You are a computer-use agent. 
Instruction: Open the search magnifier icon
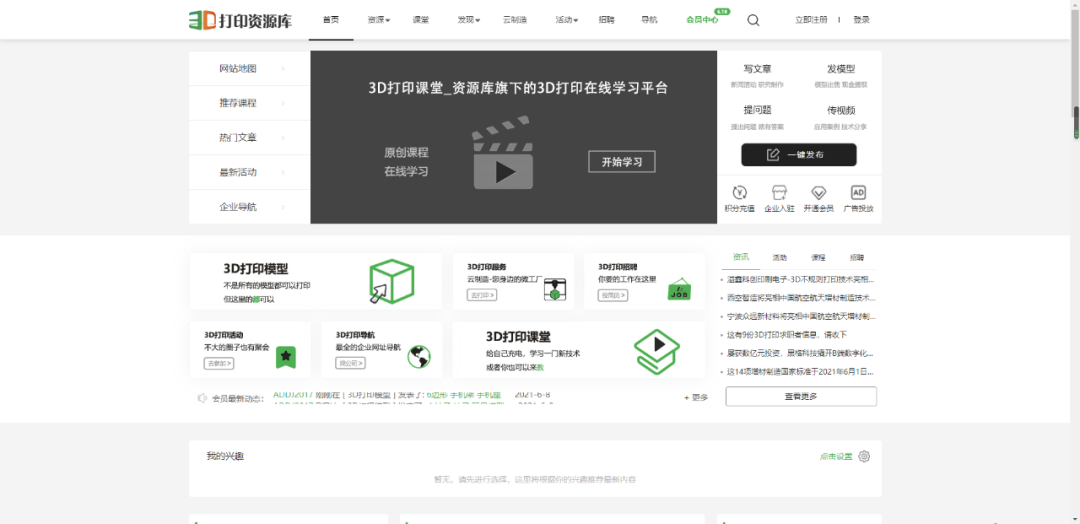click(753, 20)
